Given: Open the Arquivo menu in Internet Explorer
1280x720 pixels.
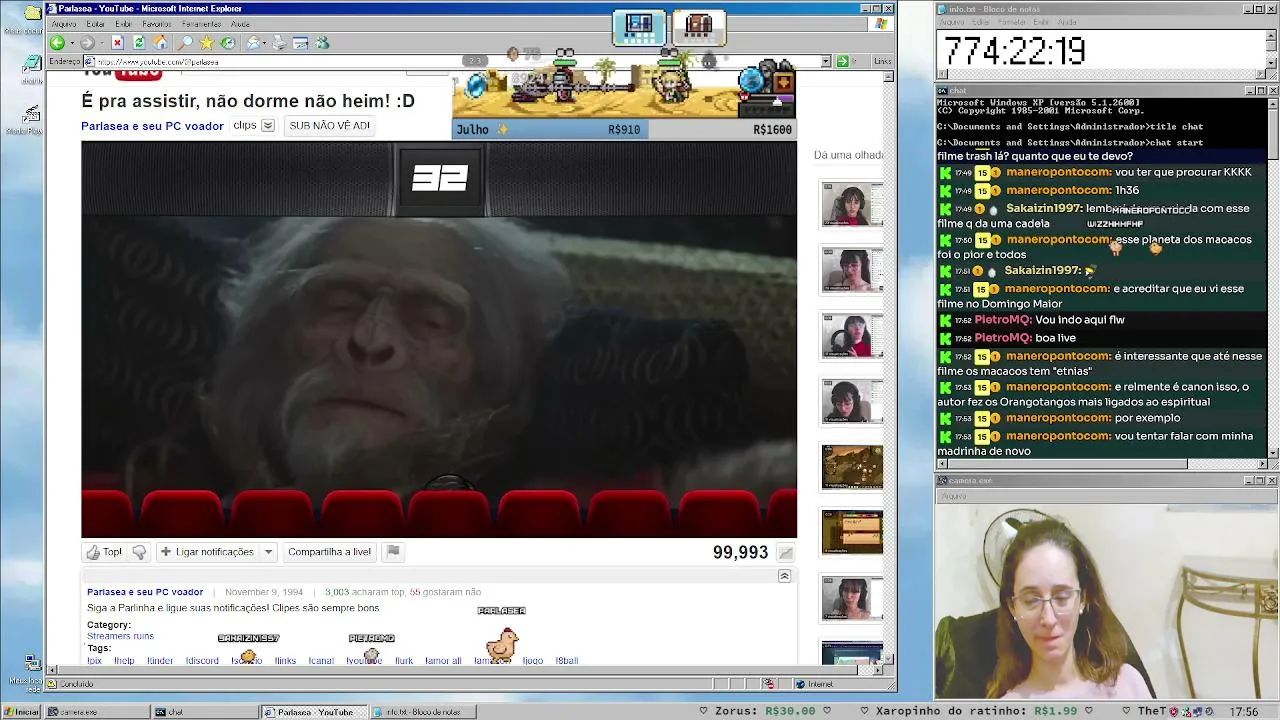Looking at the screenshot, I should [x=64, y=24].
